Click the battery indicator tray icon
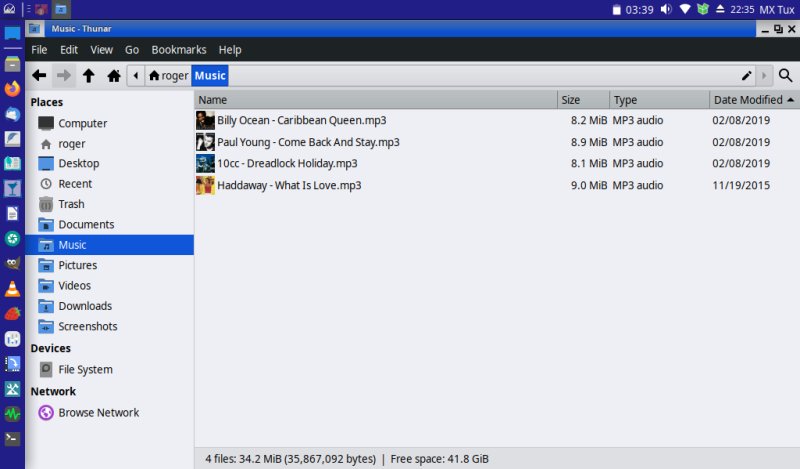 coord(617,10)
